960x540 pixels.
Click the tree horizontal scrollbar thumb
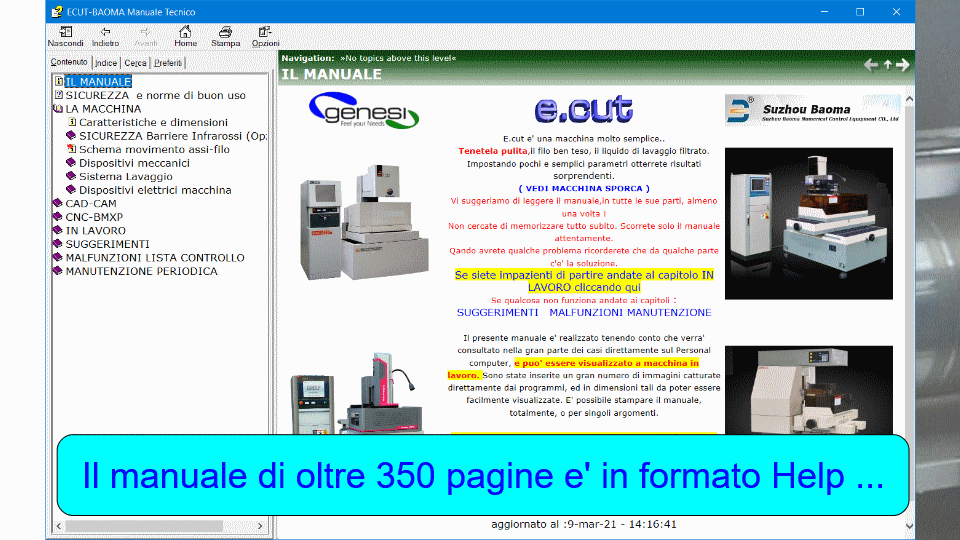point(144,526)
